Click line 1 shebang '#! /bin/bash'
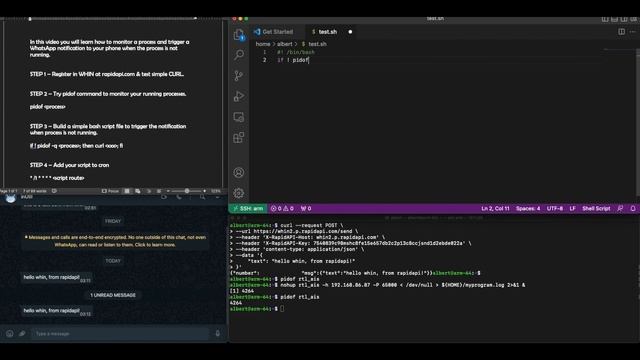The height and width of the screenshot is (360, 640). 296,52
